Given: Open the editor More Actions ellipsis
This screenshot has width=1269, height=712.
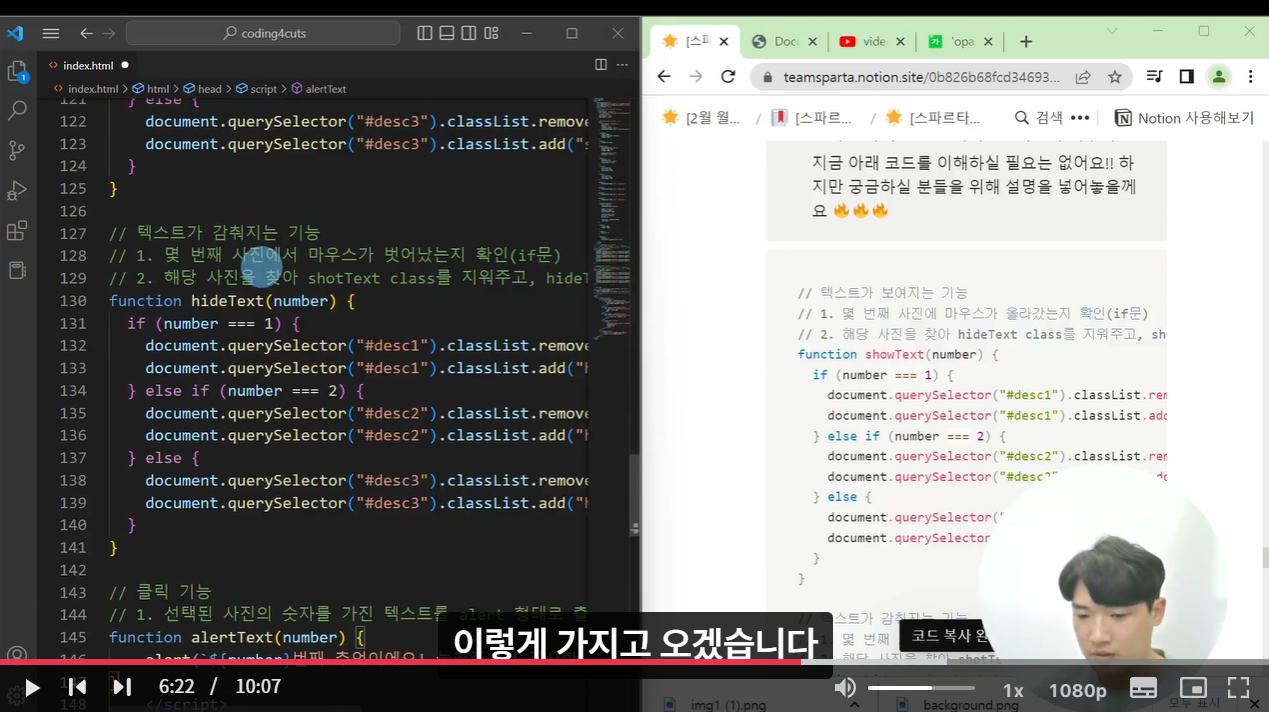Looking at the screenshot, I should coord(623,65).
